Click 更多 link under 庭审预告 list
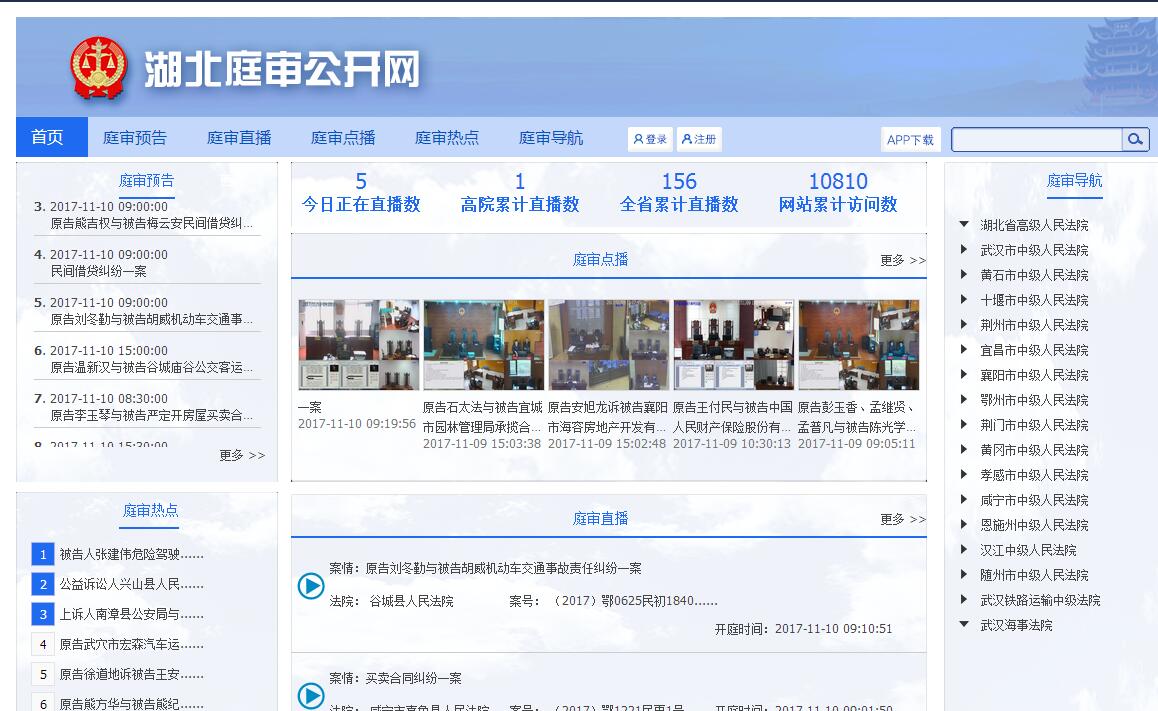Viewport: 1158px width, 711px height. [242, 455]
